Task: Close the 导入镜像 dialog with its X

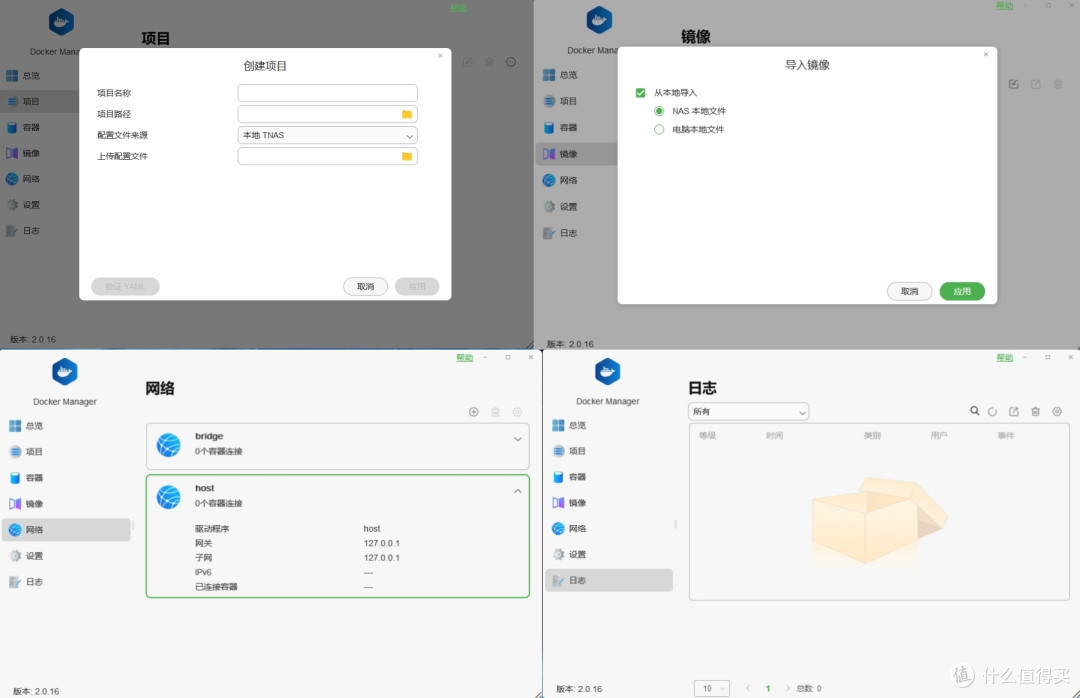Action: coord(986,54)
